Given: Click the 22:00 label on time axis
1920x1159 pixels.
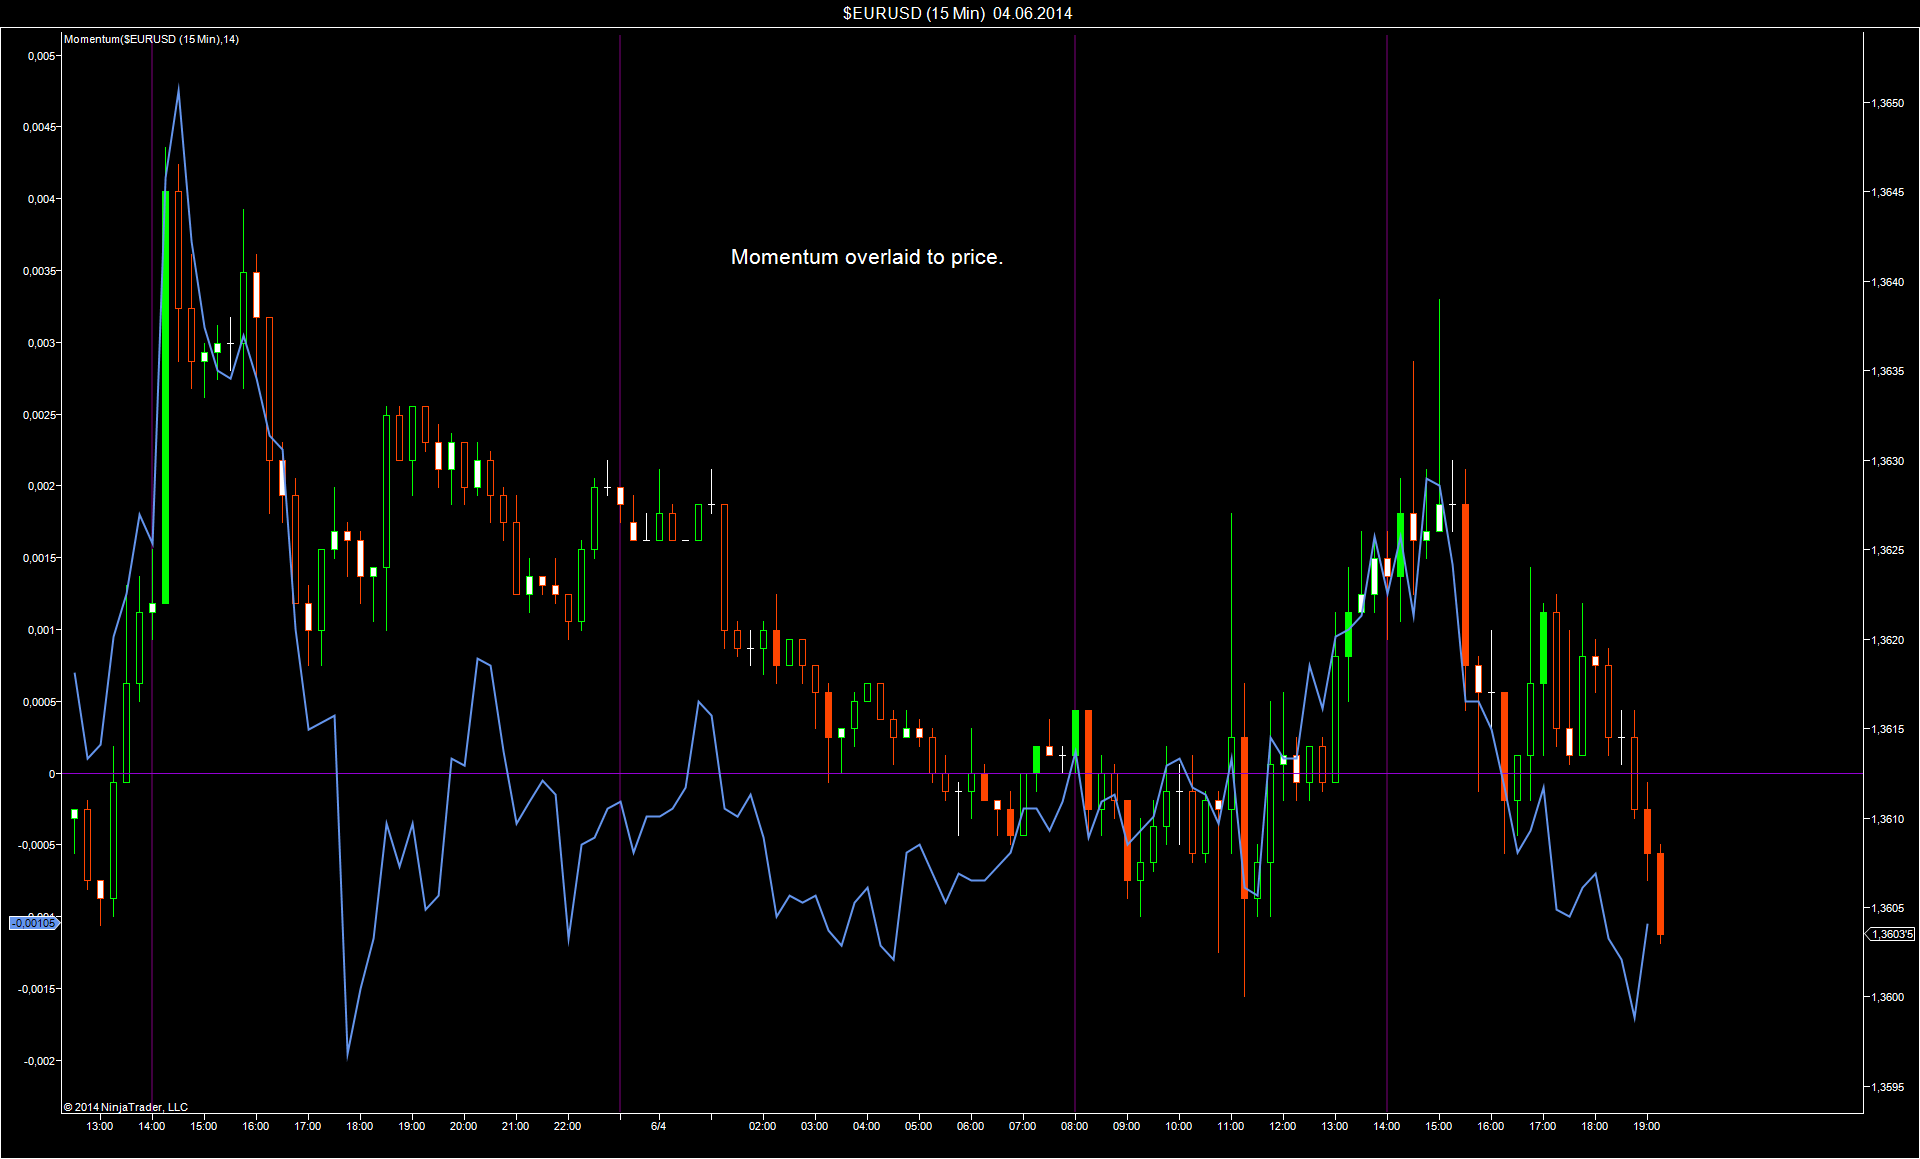Looking at the screenshot, I should (x=567, y=1126).
